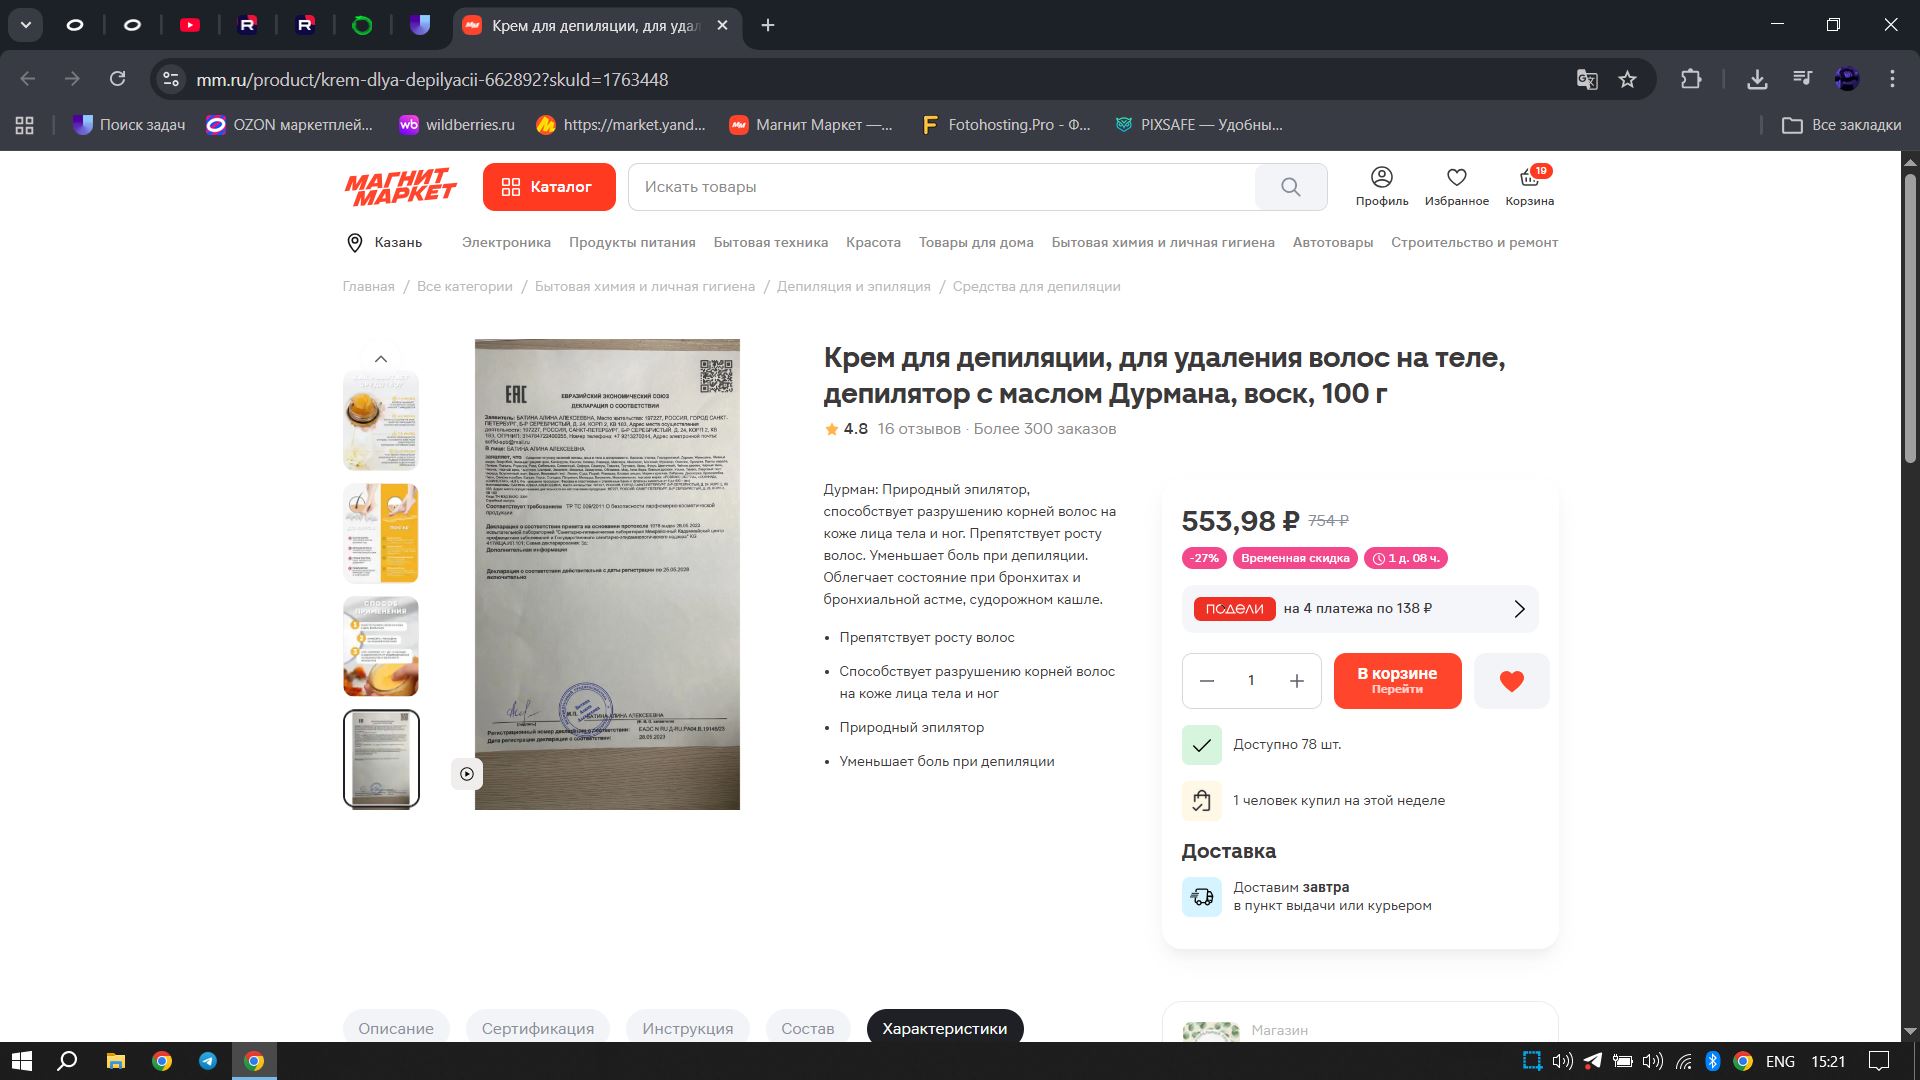Switch to the Состав tab
Screen dimensions: 1920x1080
807,1028
